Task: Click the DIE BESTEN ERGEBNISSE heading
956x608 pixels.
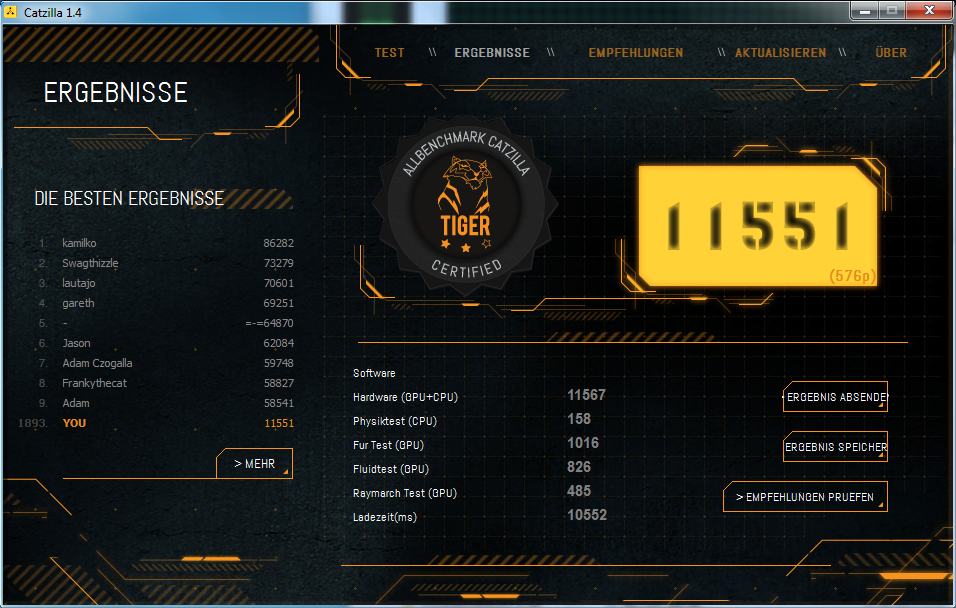Action: point(129,198)
